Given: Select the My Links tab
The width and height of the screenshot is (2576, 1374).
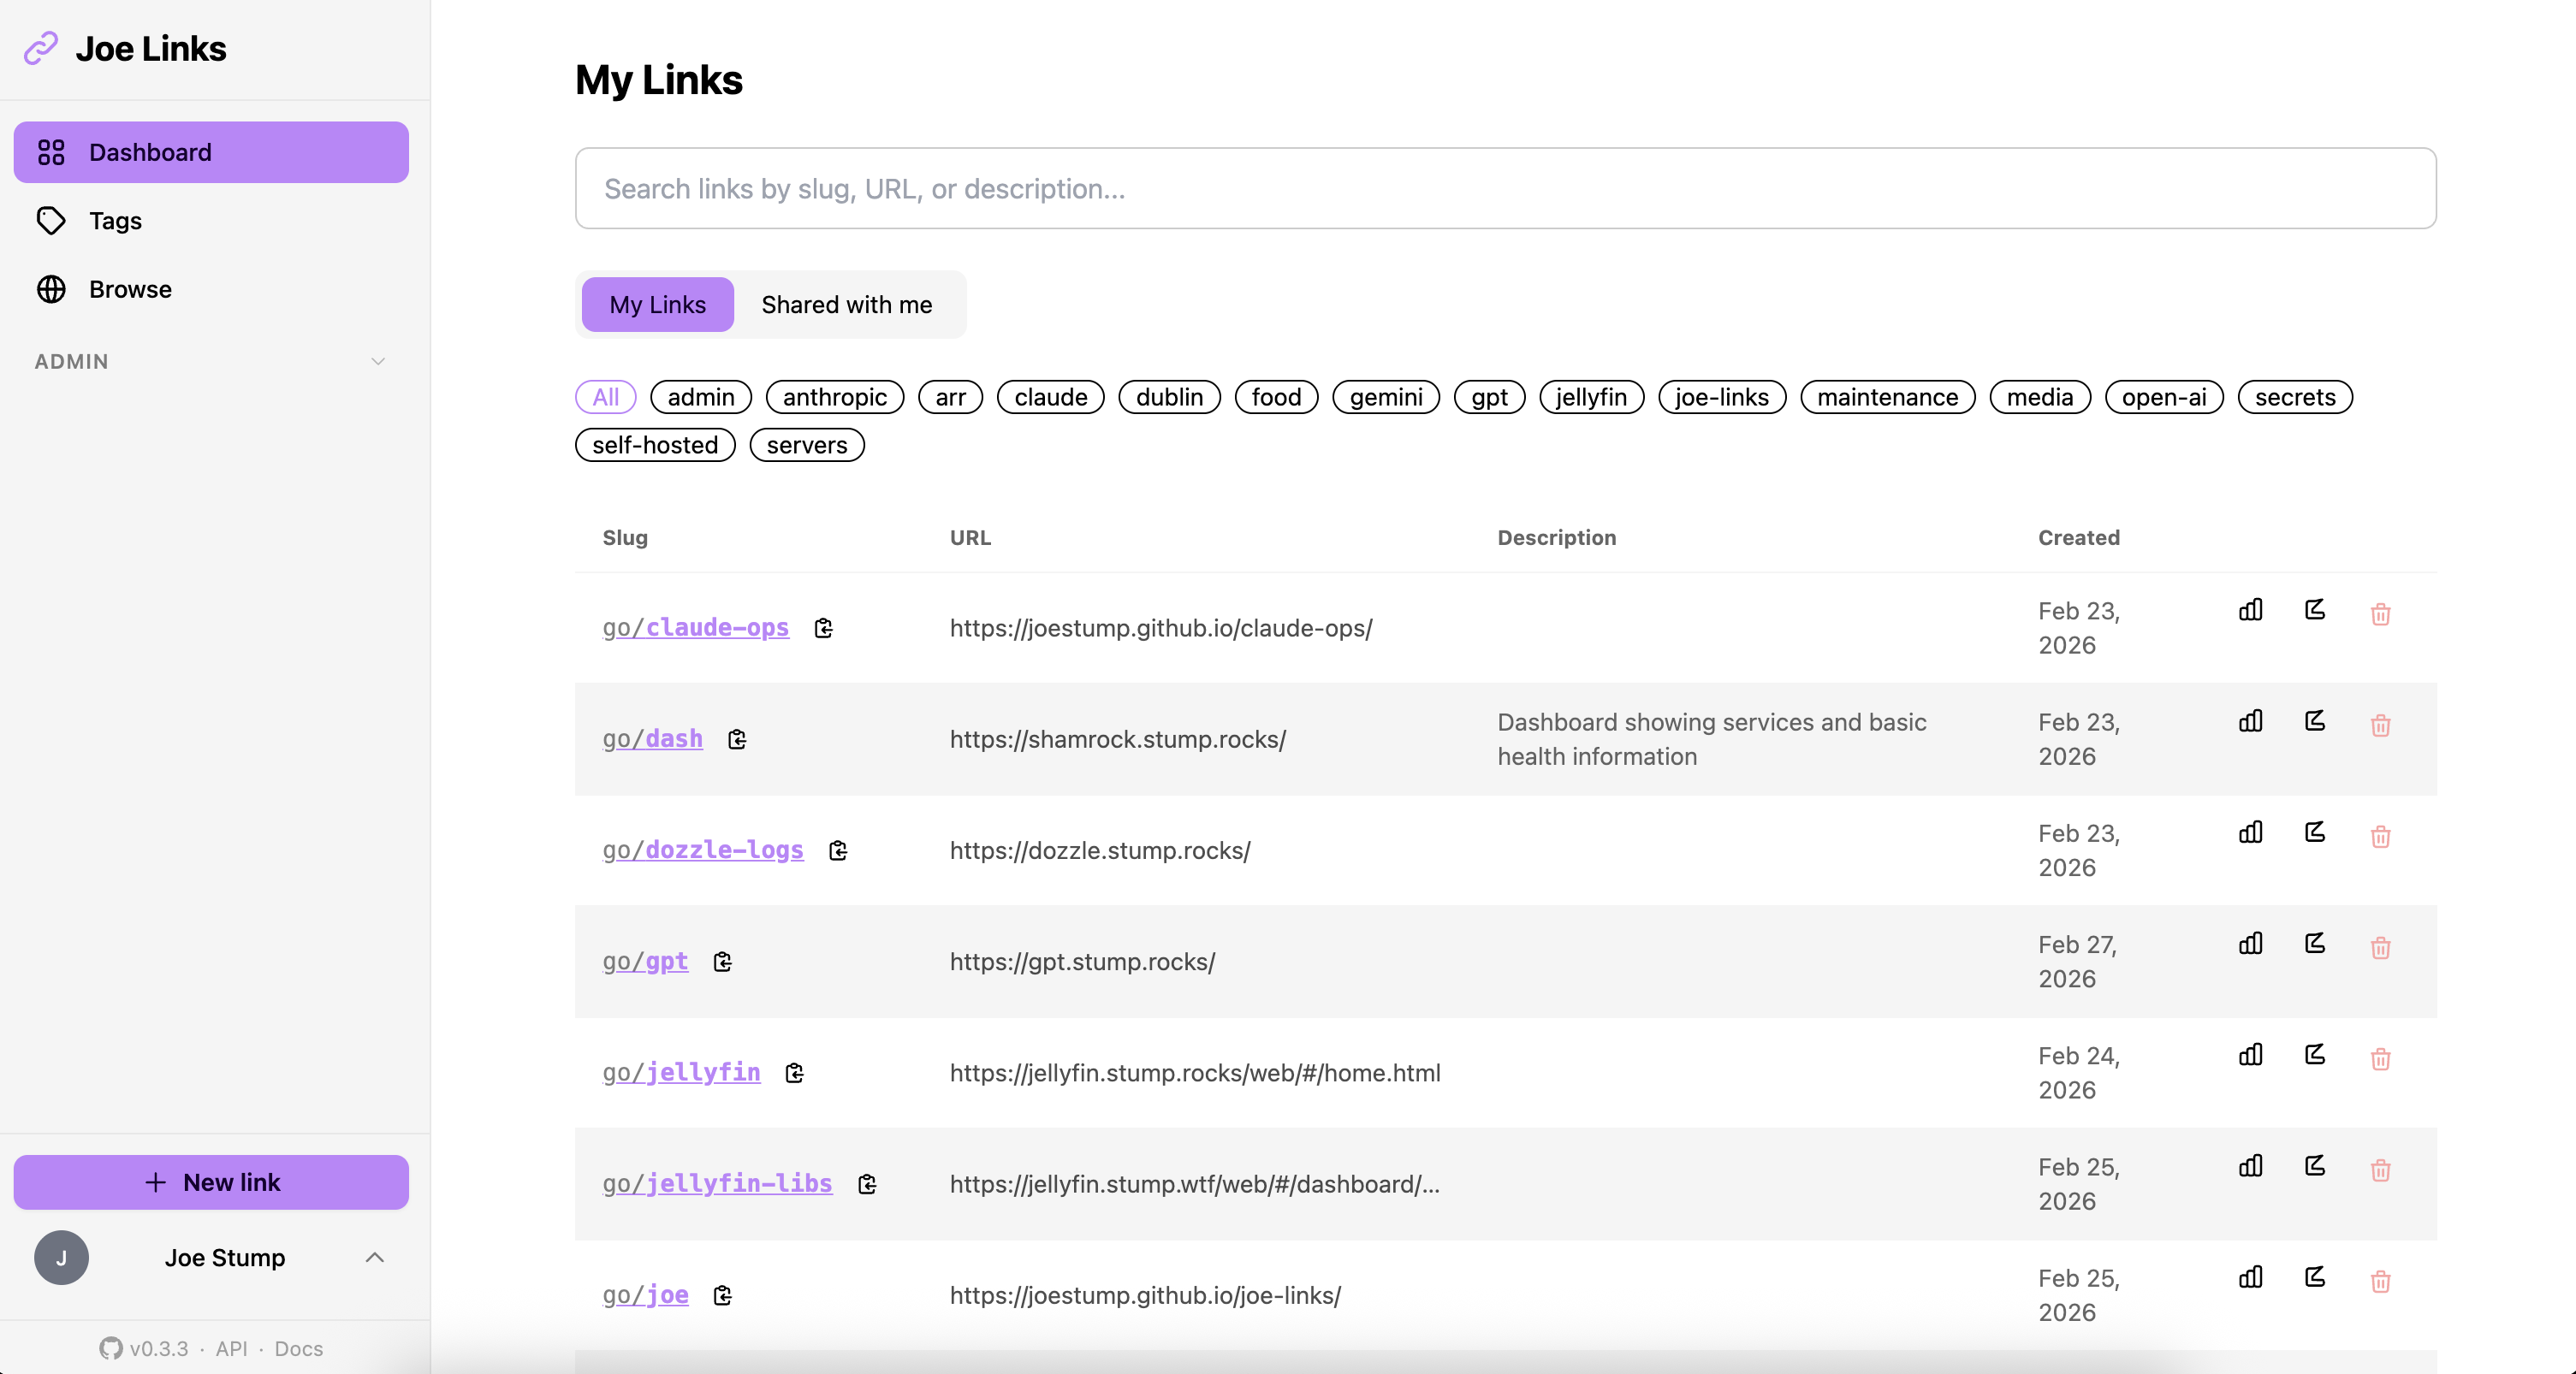Looking at the screenshot, I should click(x=656, y=304).
